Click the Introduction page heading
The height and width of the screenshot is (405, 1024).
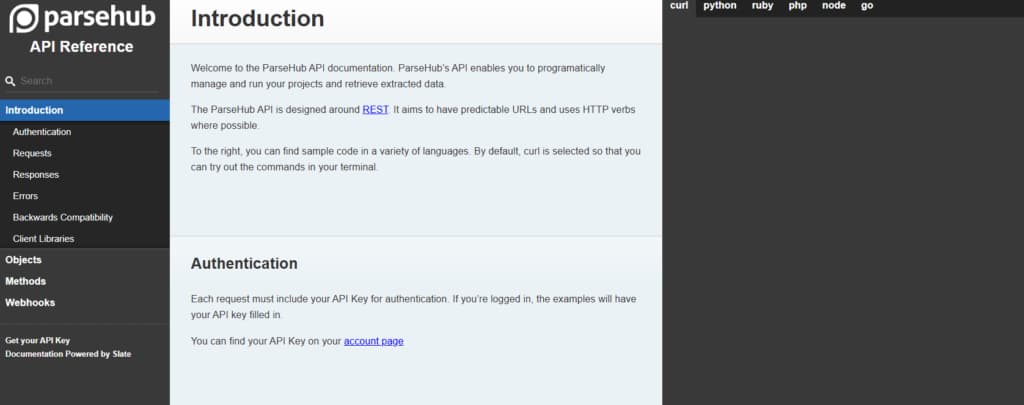257,19
